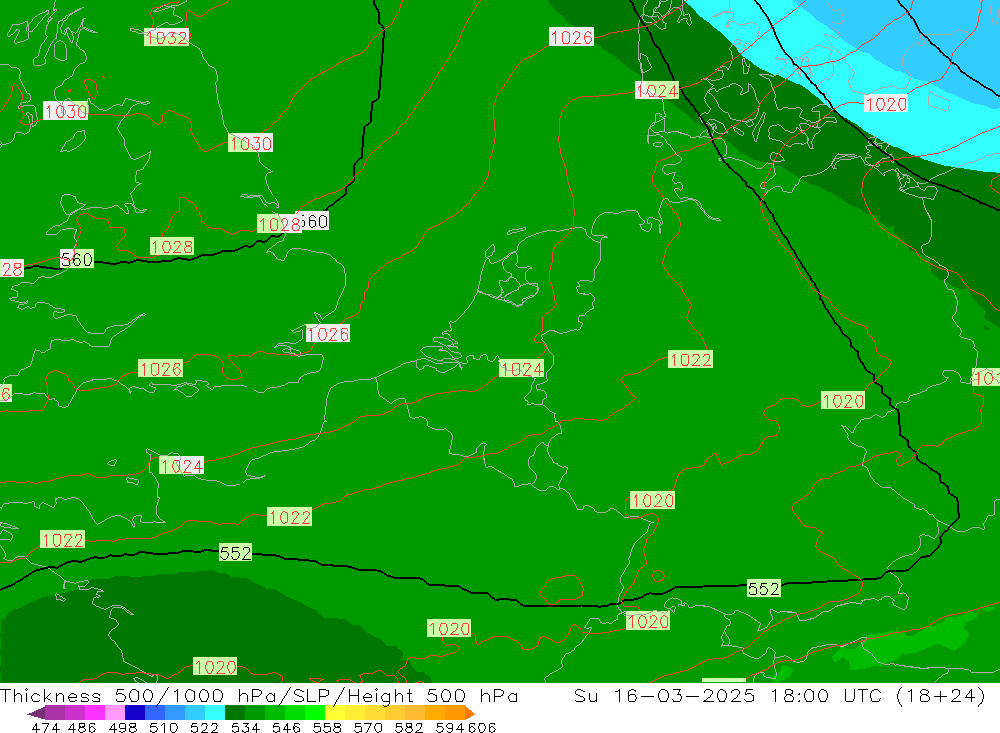Screen dimensions: 1000x733
Task: Click the date text 'Su 16-03-2025 18:00 UTC (18+24)'
Action: [779, 695]
